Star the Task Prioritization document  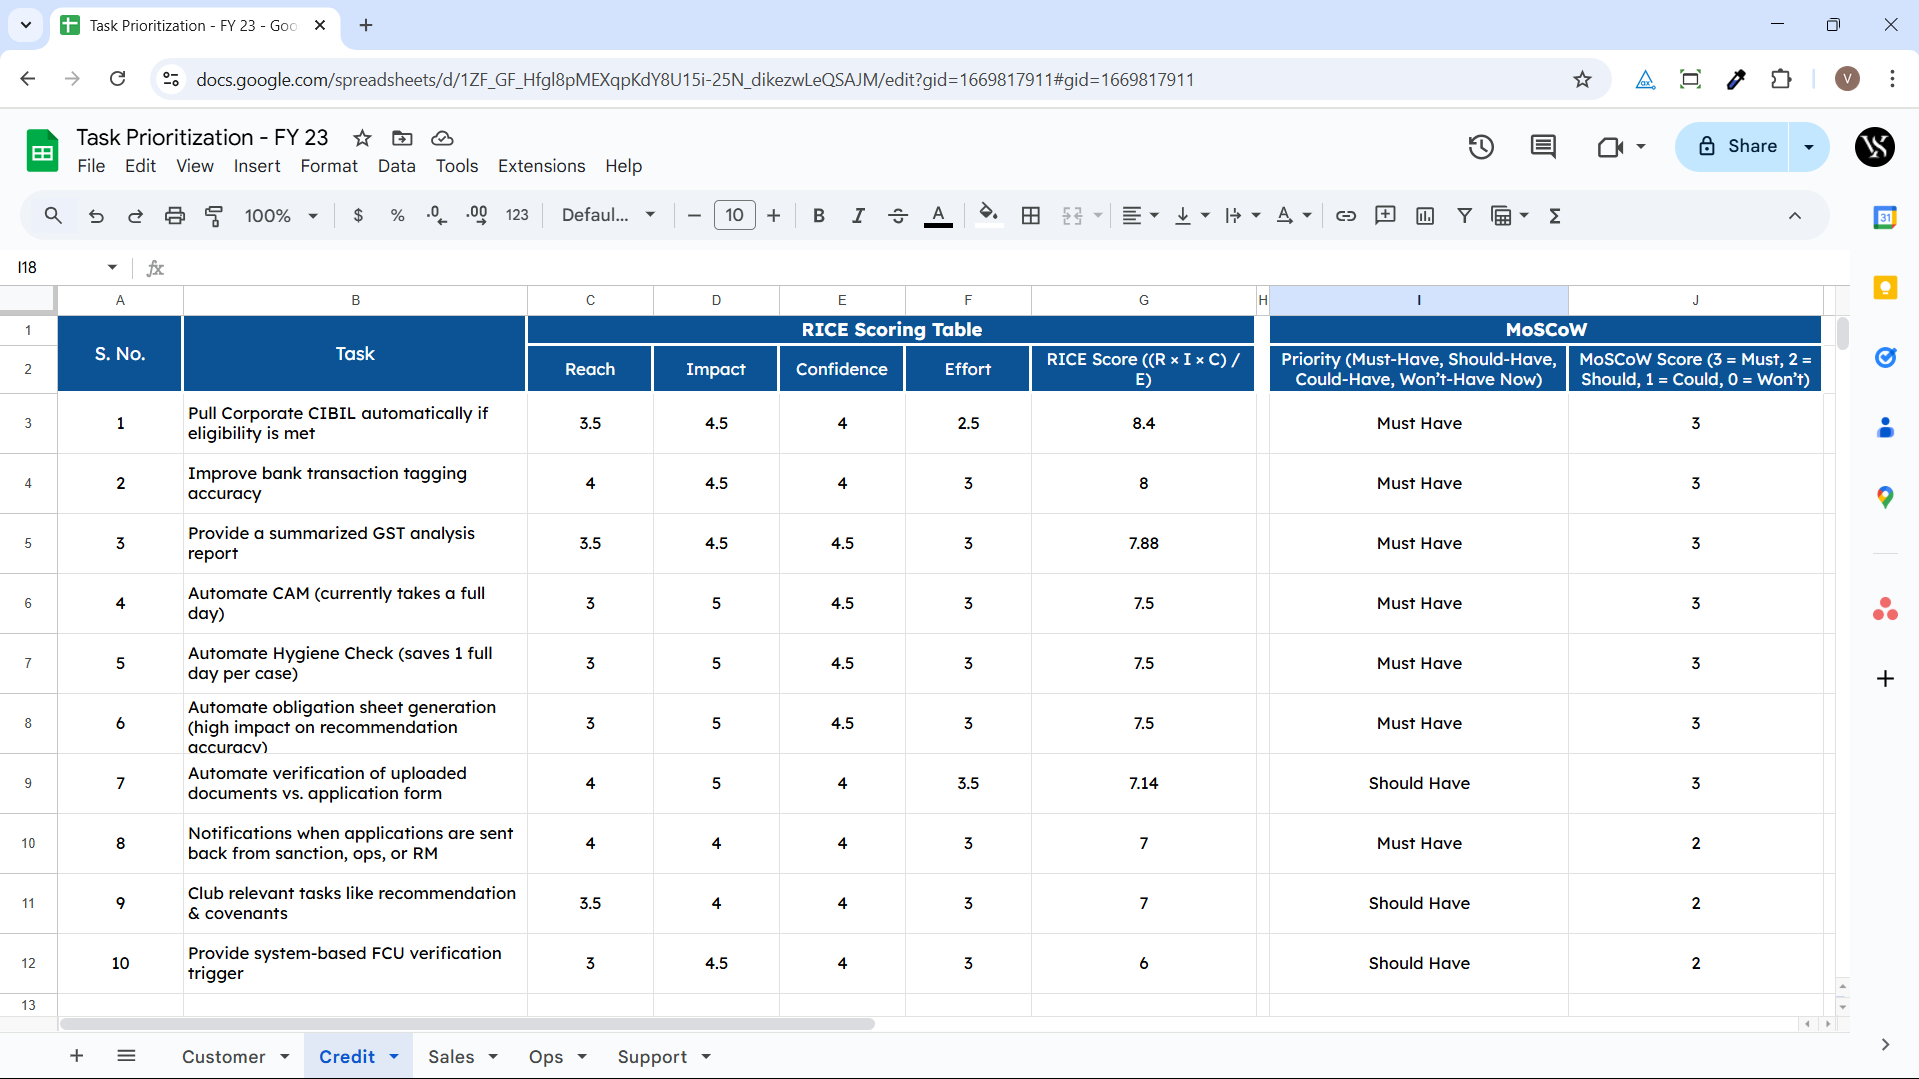click(x=363, y=138)
